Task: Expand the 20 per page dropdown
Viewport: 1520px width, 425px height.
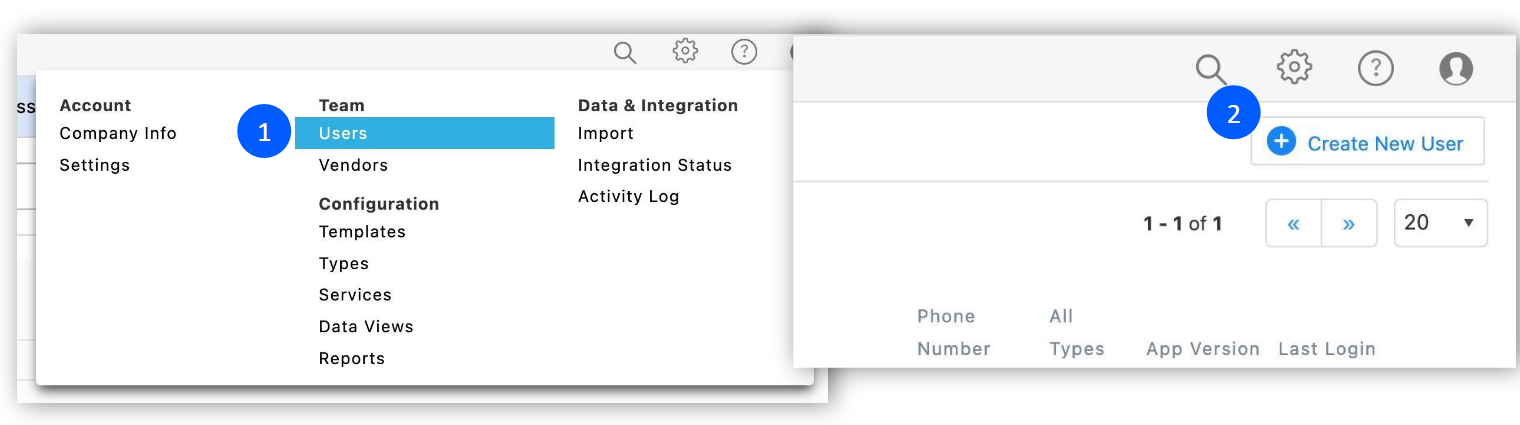Action: (1440, 223)
